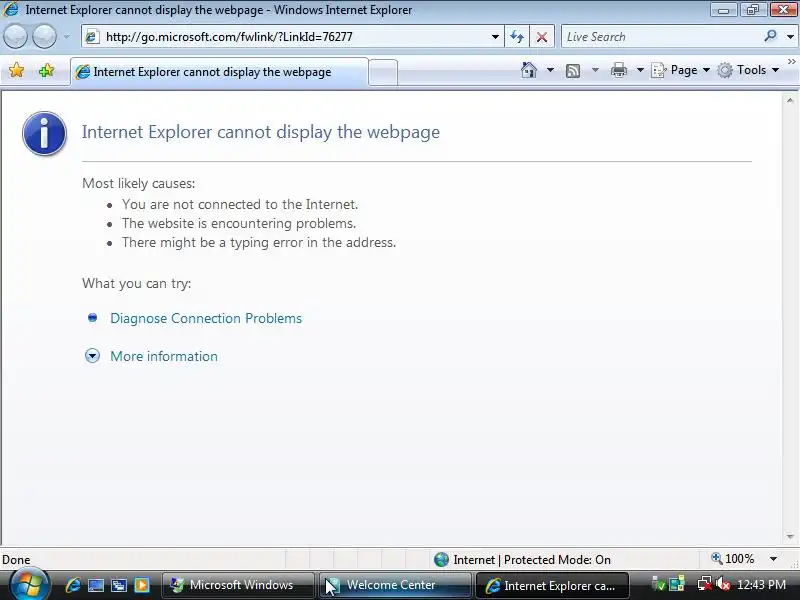Screen dimensions: 800x600
Task: Click the muted volume tray icon
Action: tap(722, 584)
